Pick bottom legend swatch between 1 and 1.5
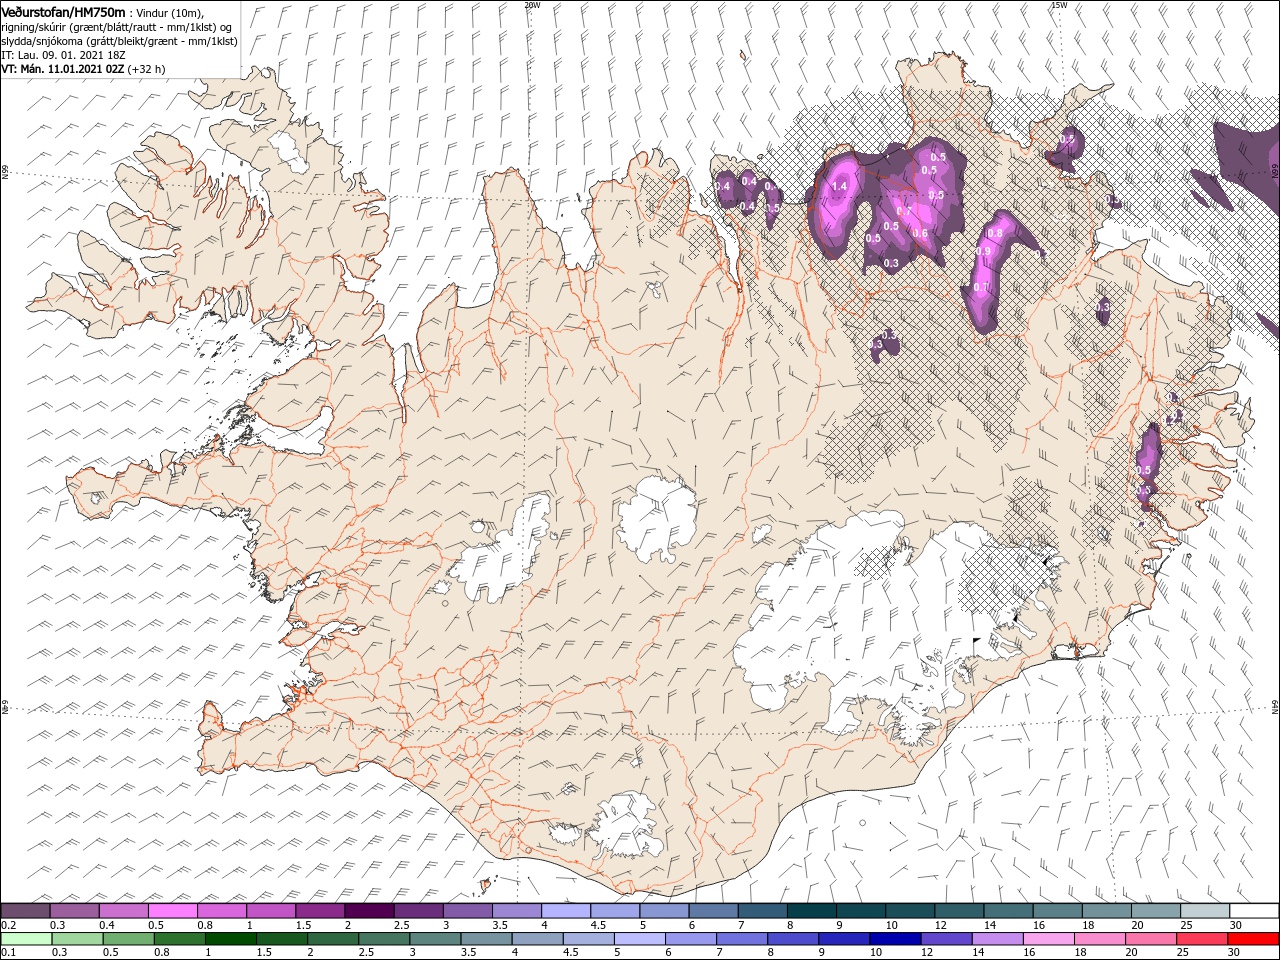Image resolution: width=1280 pixels, height=960 pixels. click(230, 939)
